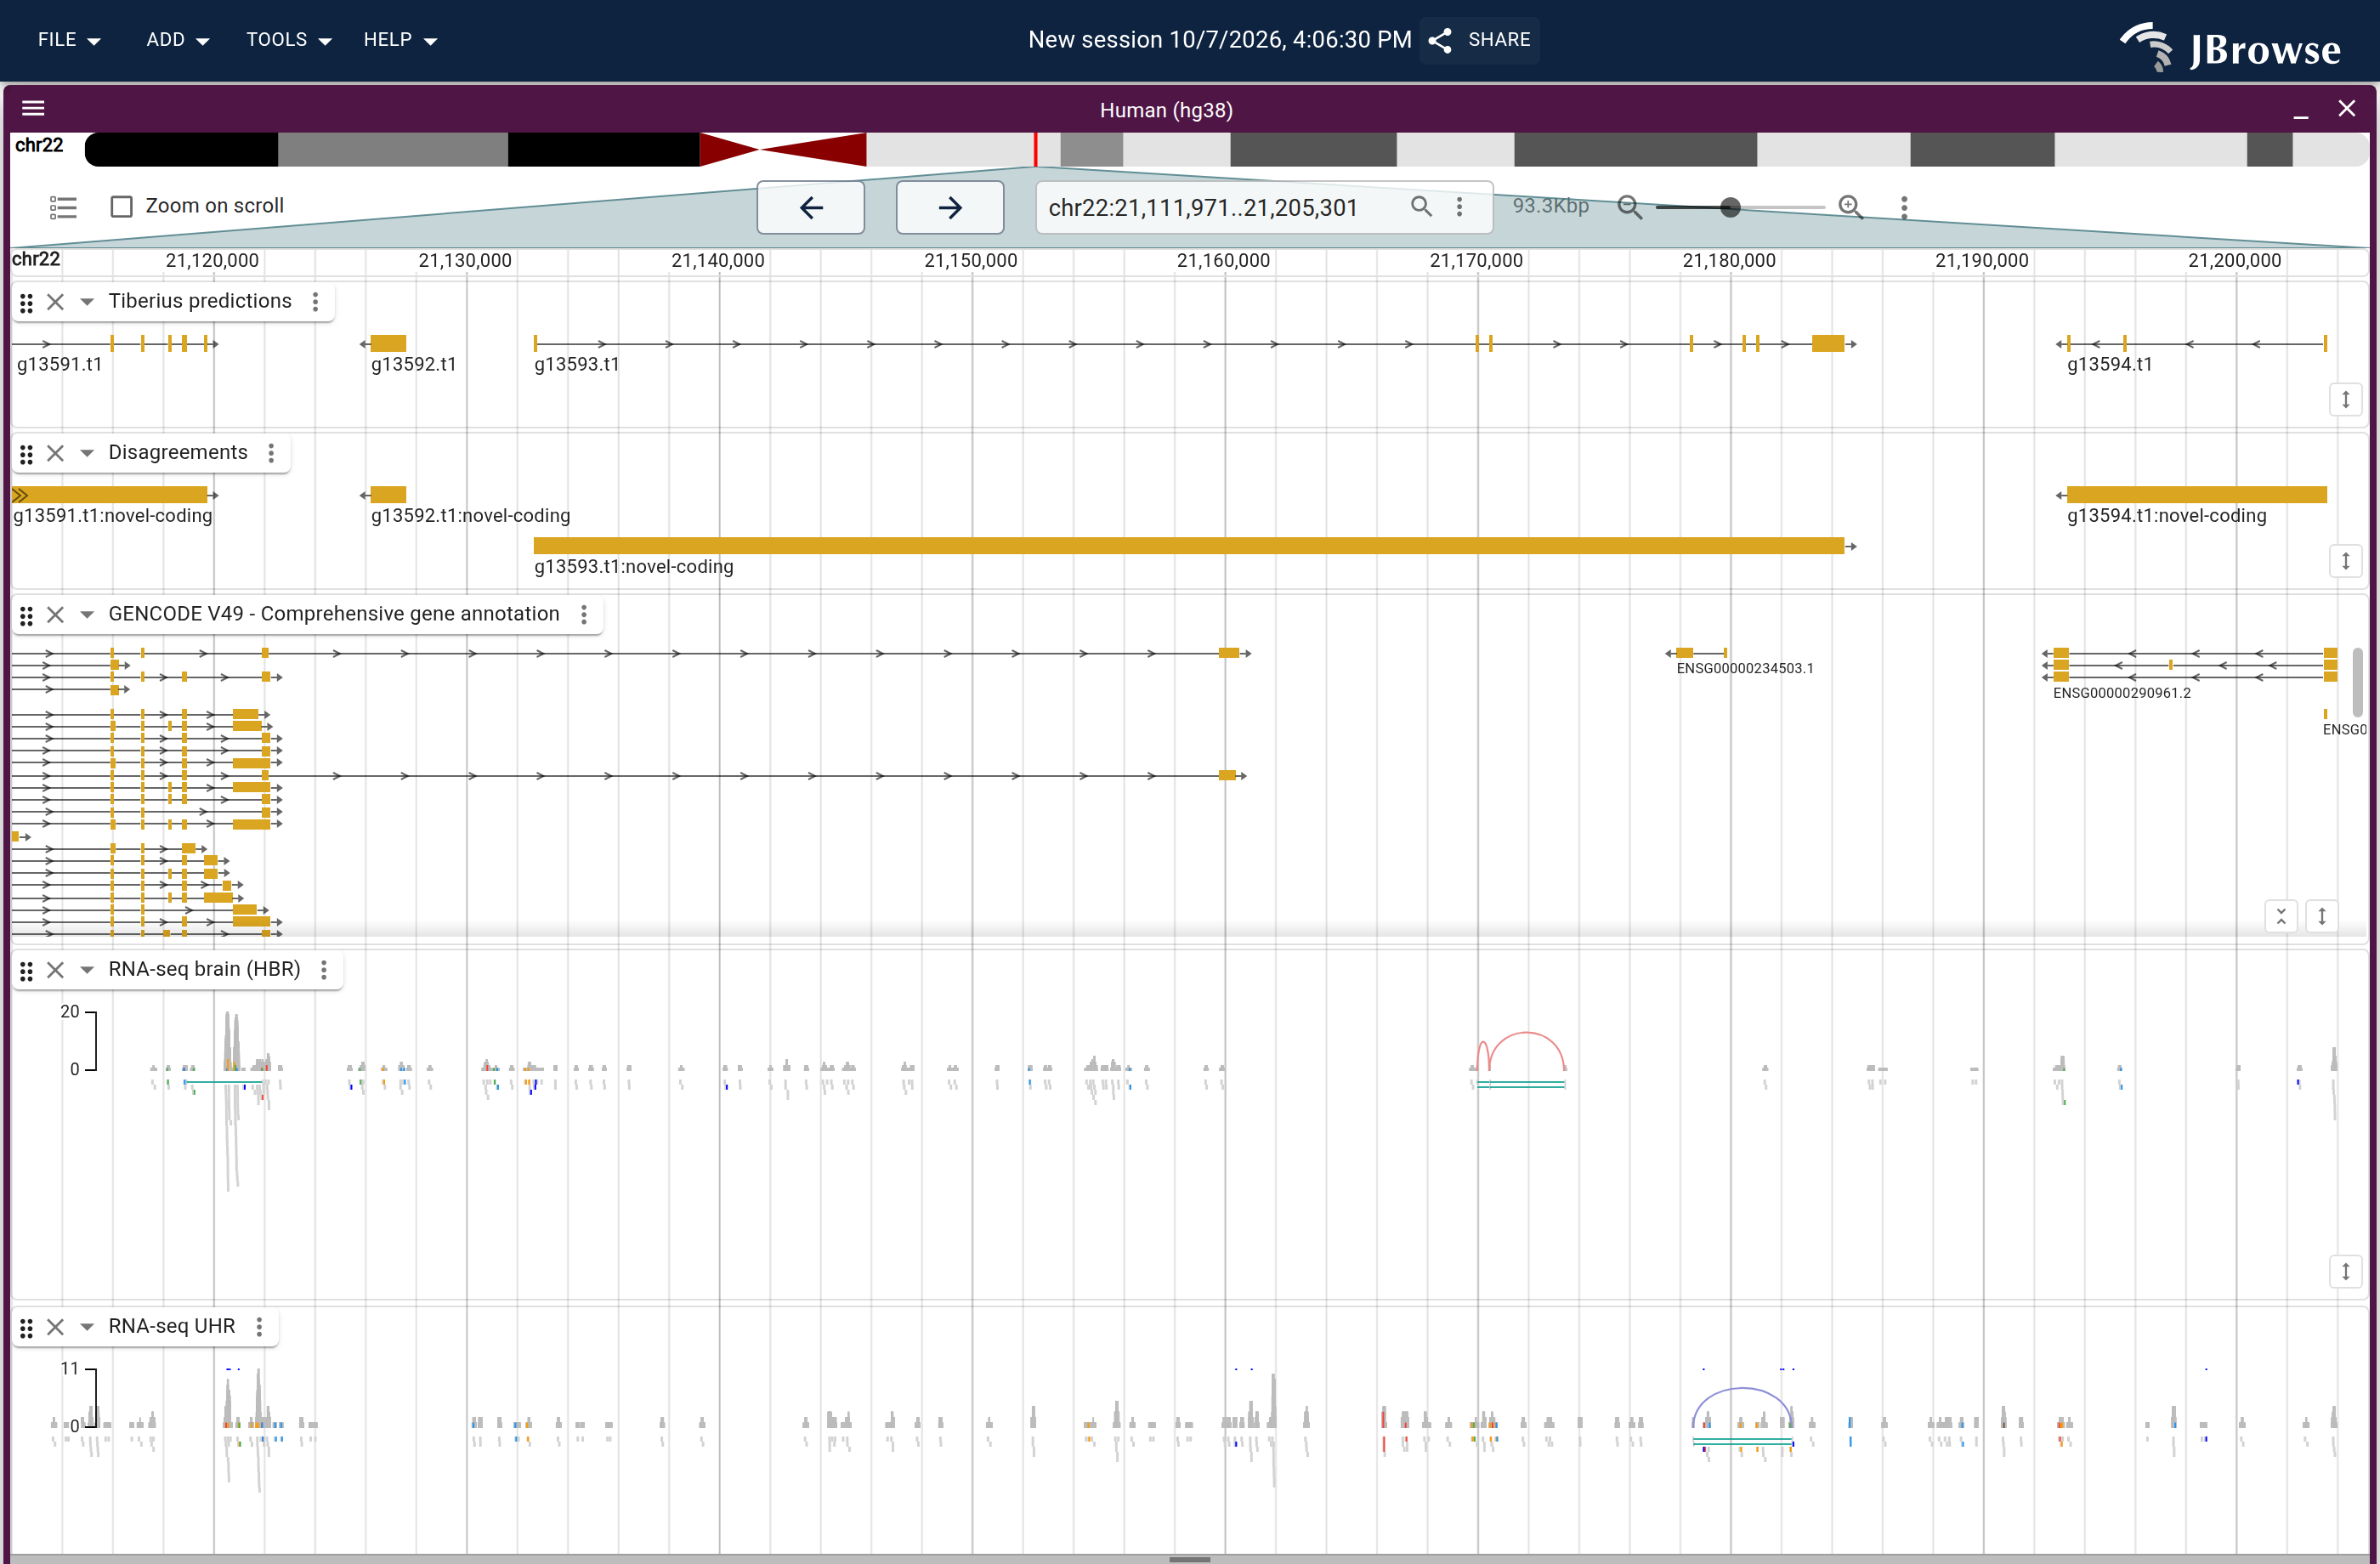Open RNA-seq UHR track three-dot menu
Viewport: 2380px width, 1564px height.
pyautogui.click(x=259, y=1327)
